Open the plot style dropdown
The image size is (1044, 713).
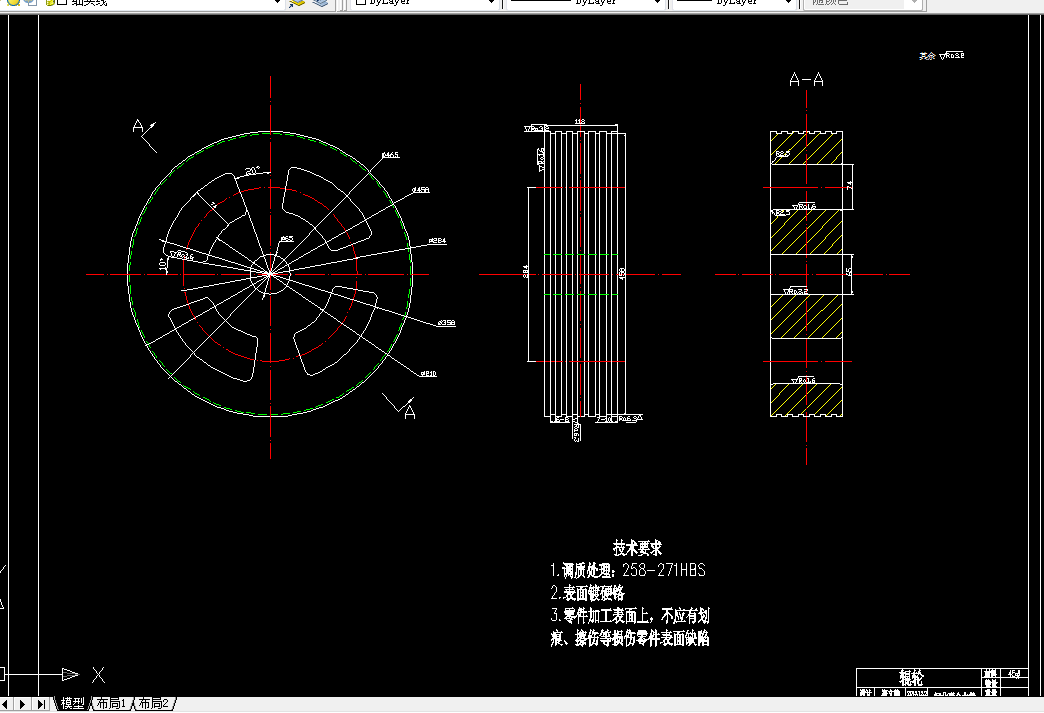(x=862, y=2)
